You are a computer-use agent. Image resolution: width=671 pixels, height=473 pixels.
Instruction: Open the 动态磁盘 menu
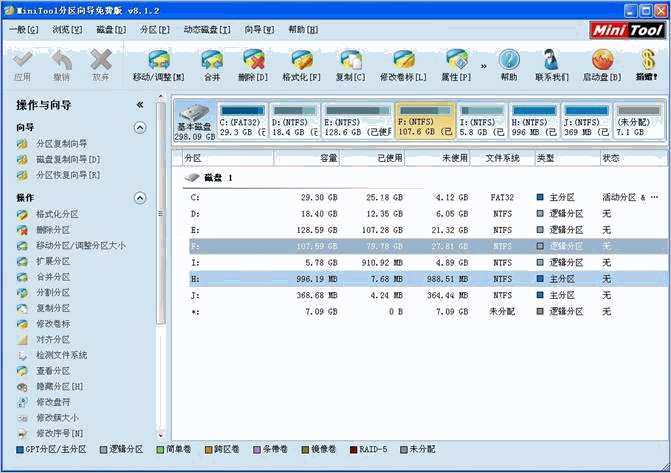207,30
